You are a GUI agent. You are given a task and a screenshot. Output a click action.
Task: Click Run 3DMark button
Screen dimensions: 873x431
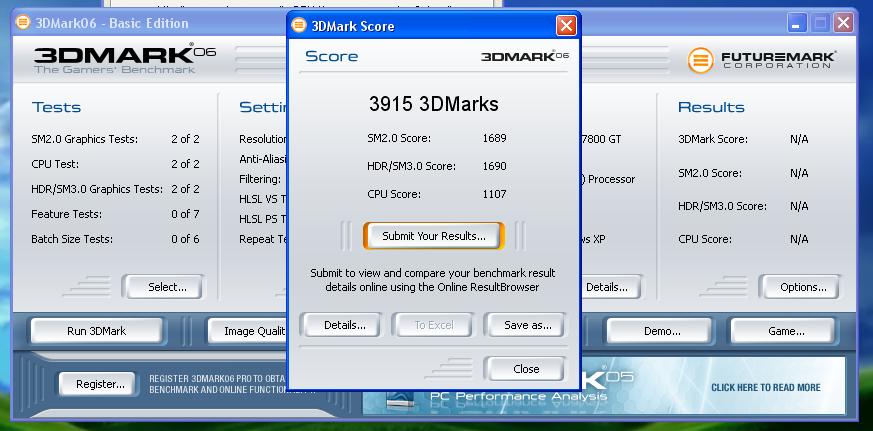click(x=96, y=331)
